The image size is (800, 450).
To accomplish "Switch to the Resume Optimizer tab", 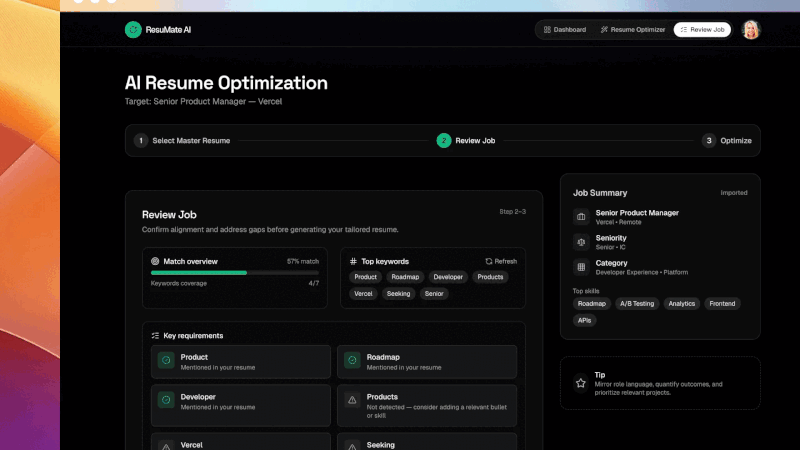I will tap(632, 30).
